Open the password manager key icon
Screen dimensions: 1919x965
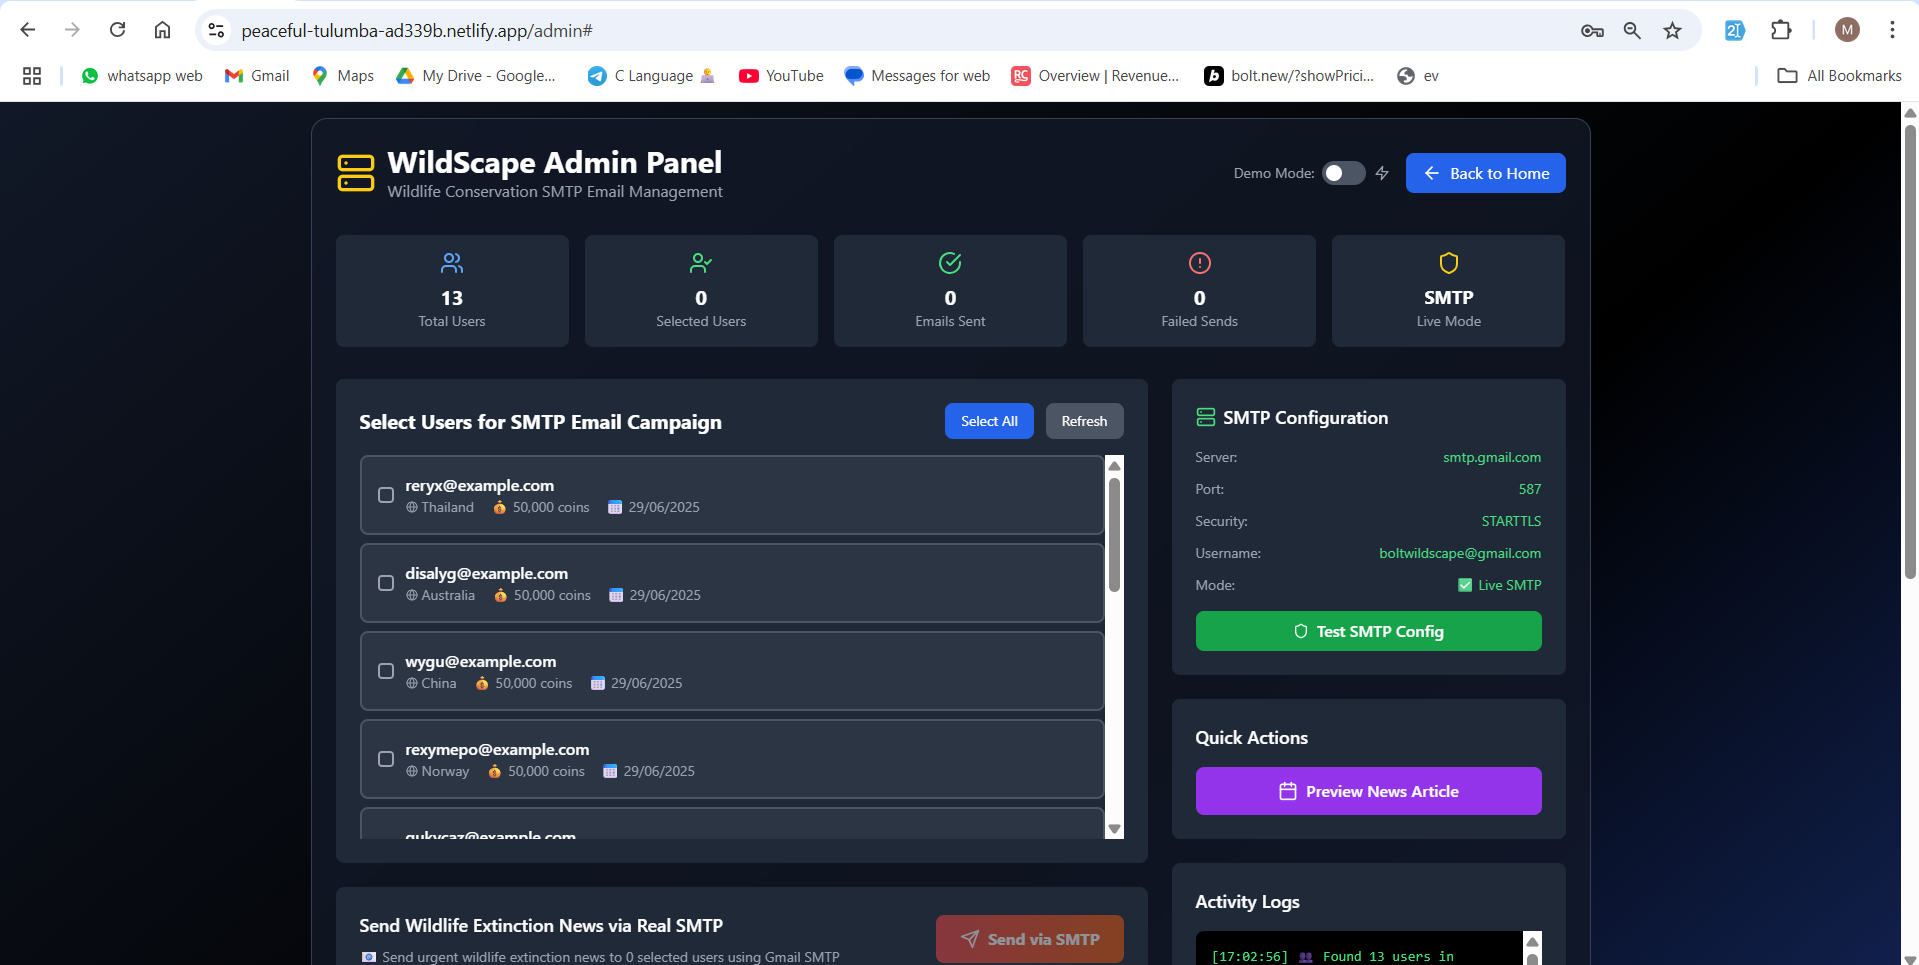(x=1592, y=31)
